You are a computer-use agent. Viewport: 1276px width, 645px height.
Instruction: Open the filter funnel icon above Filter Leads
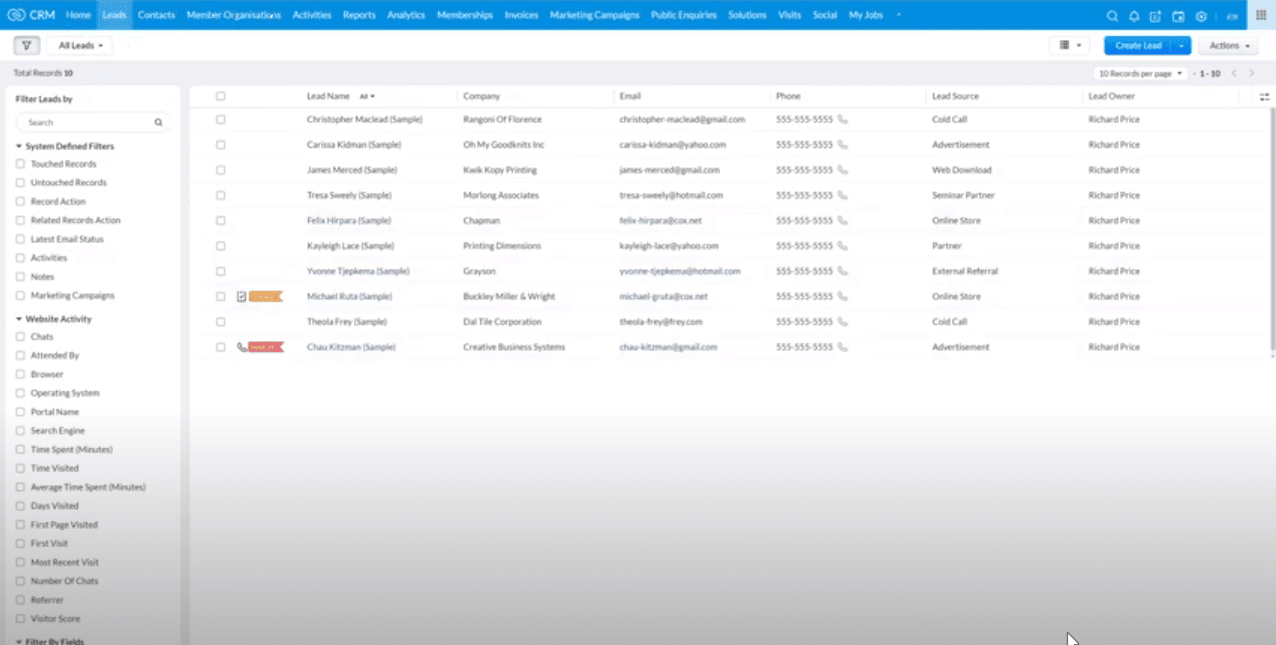pos(26,45)
